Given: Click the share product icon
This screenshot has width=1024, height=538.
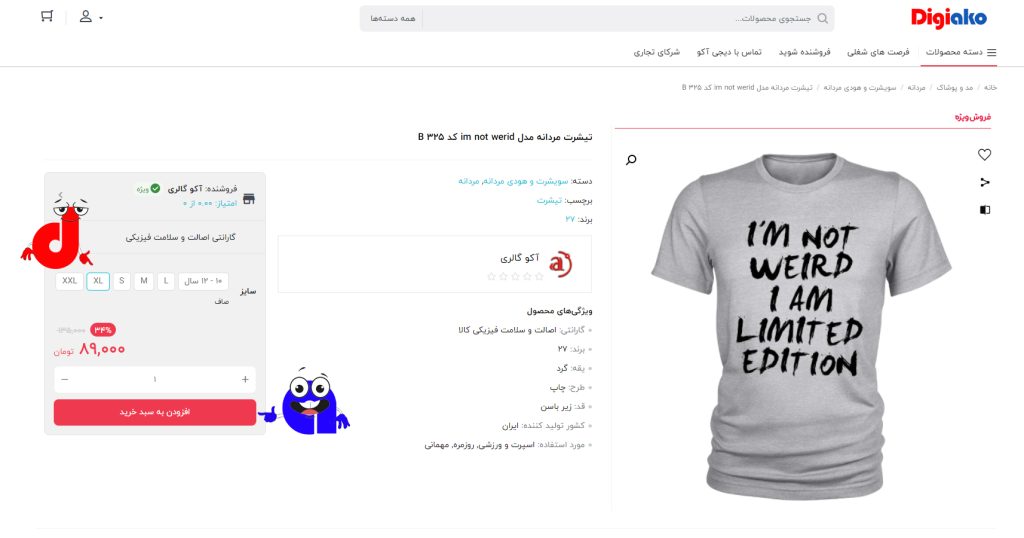Looking at the screenshot, I should pos(985,182).
